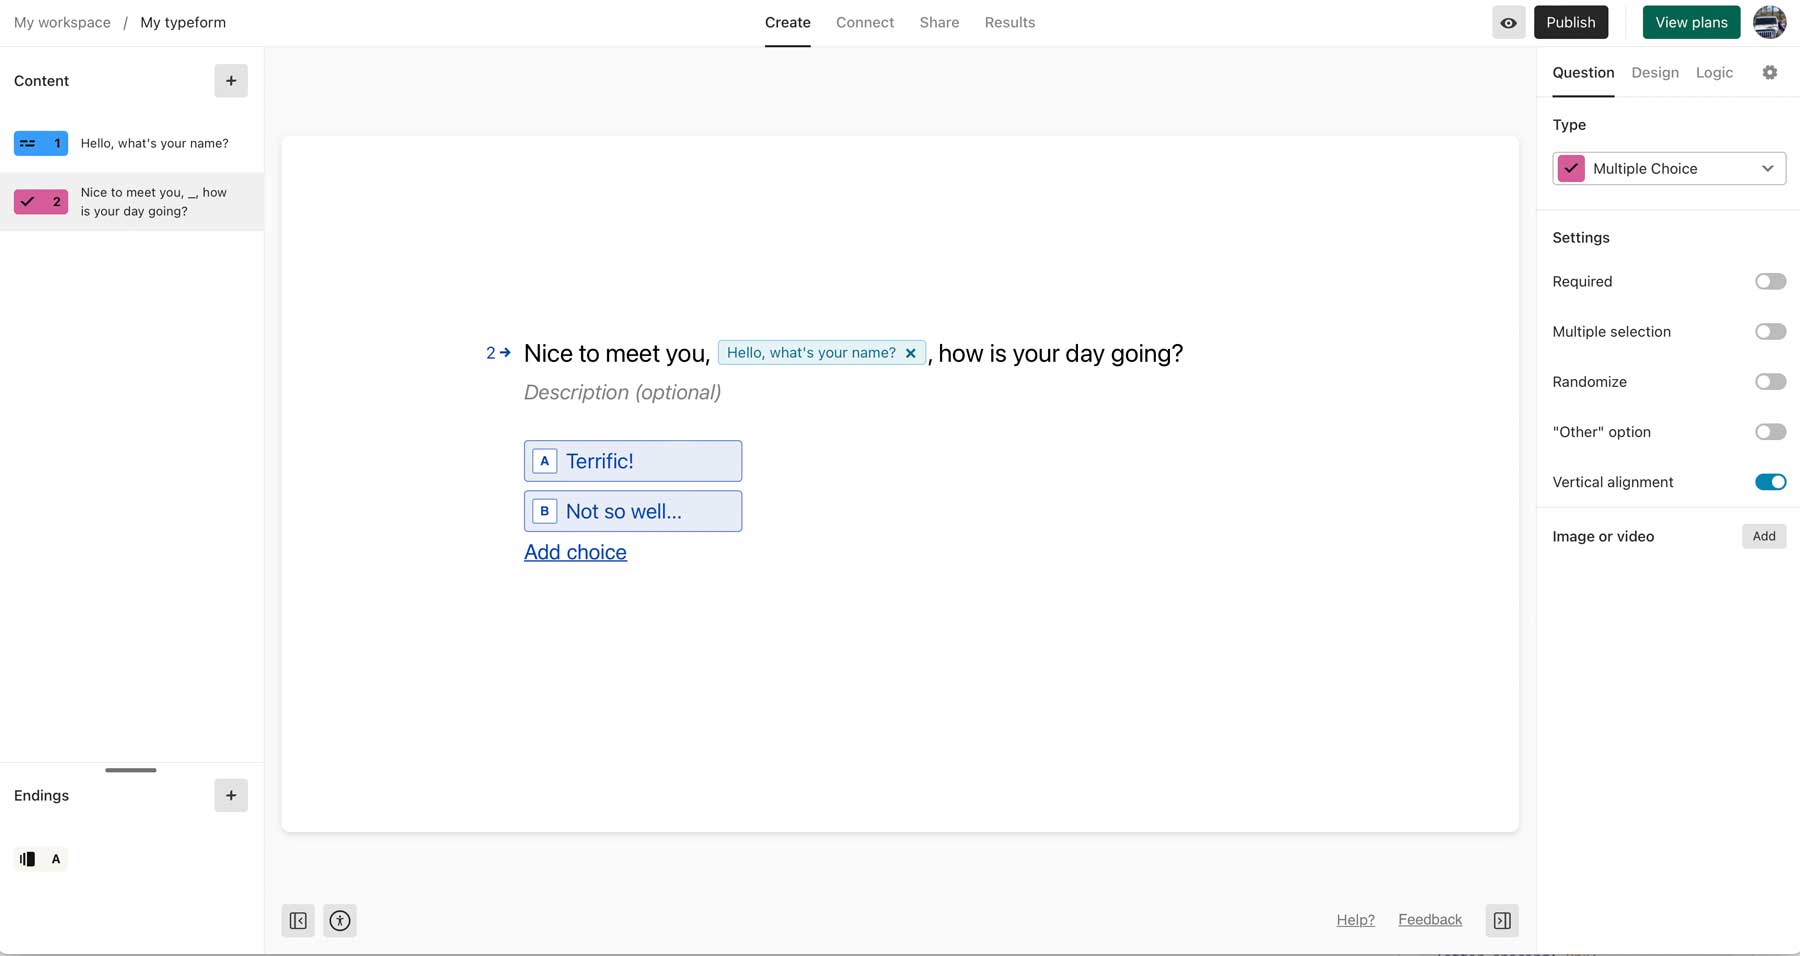Open the Design tab

[x=1655, y=72]
